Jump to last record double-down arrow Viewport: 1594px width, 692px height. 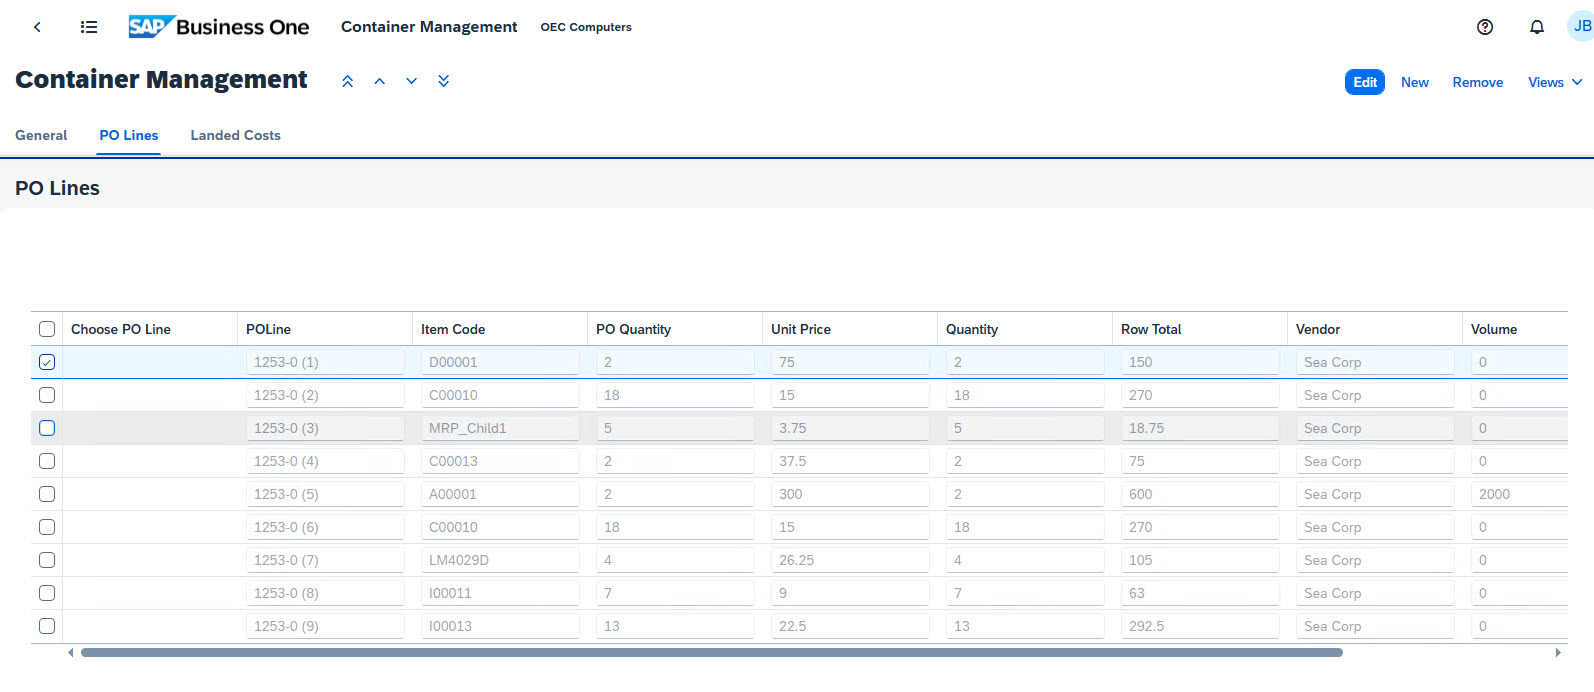click(x=444, y=81)
